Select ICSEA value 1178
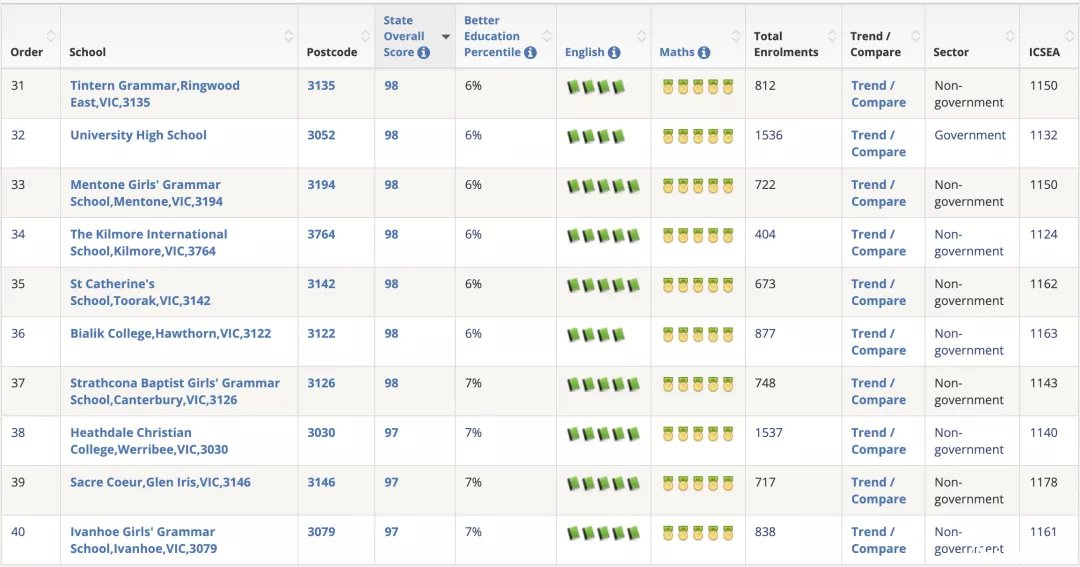1080x567 pixels. (1043, 482)
